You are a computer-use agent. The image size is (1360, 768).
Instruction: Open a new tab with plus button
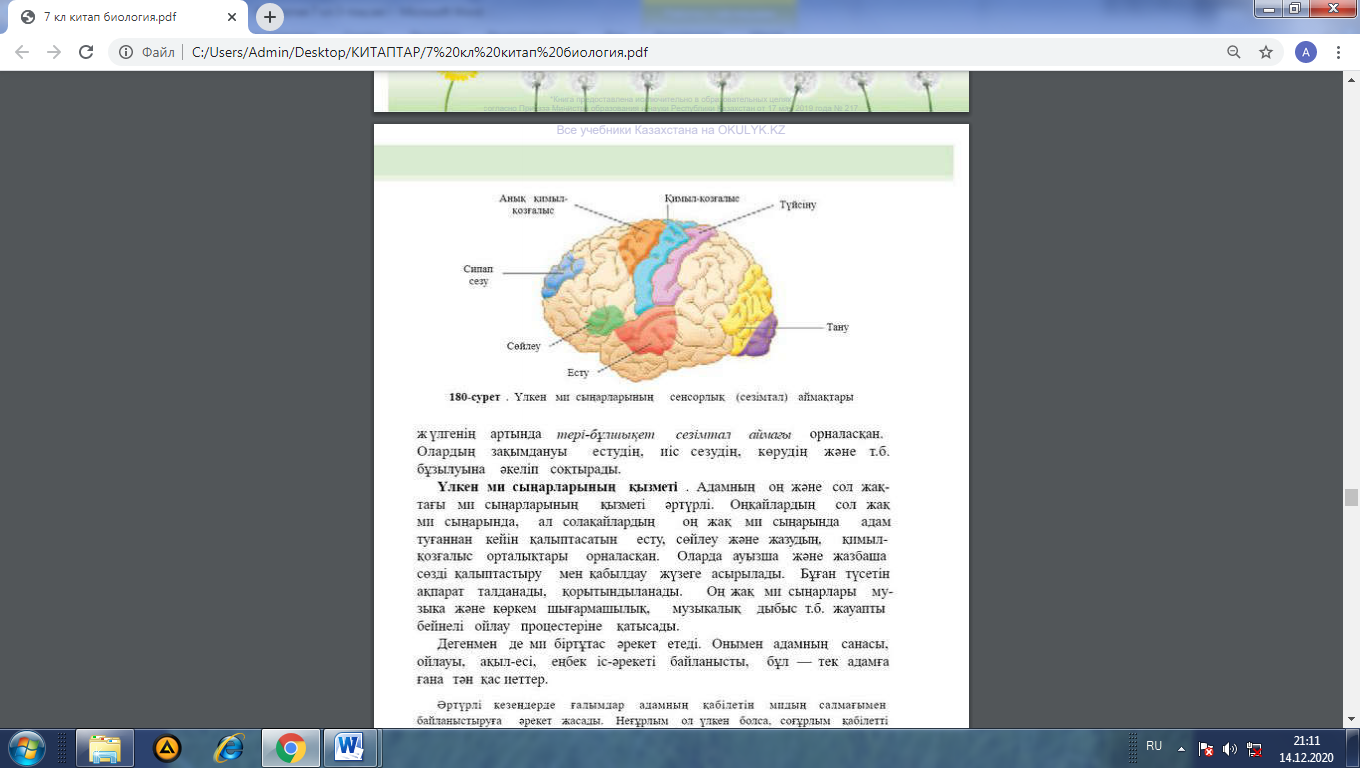[x=270, y=17]
